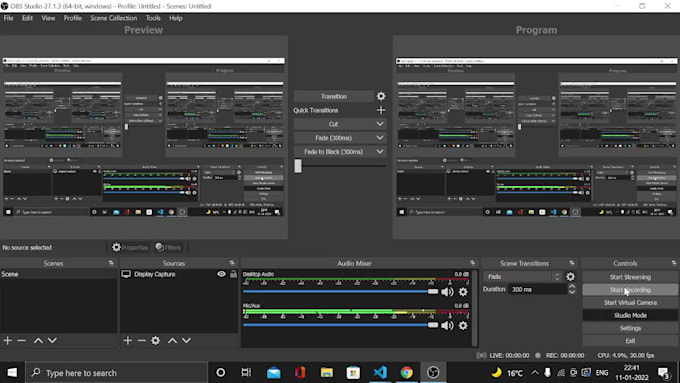Select Display Capture source row
680x383 pixels.
point(179,274)
